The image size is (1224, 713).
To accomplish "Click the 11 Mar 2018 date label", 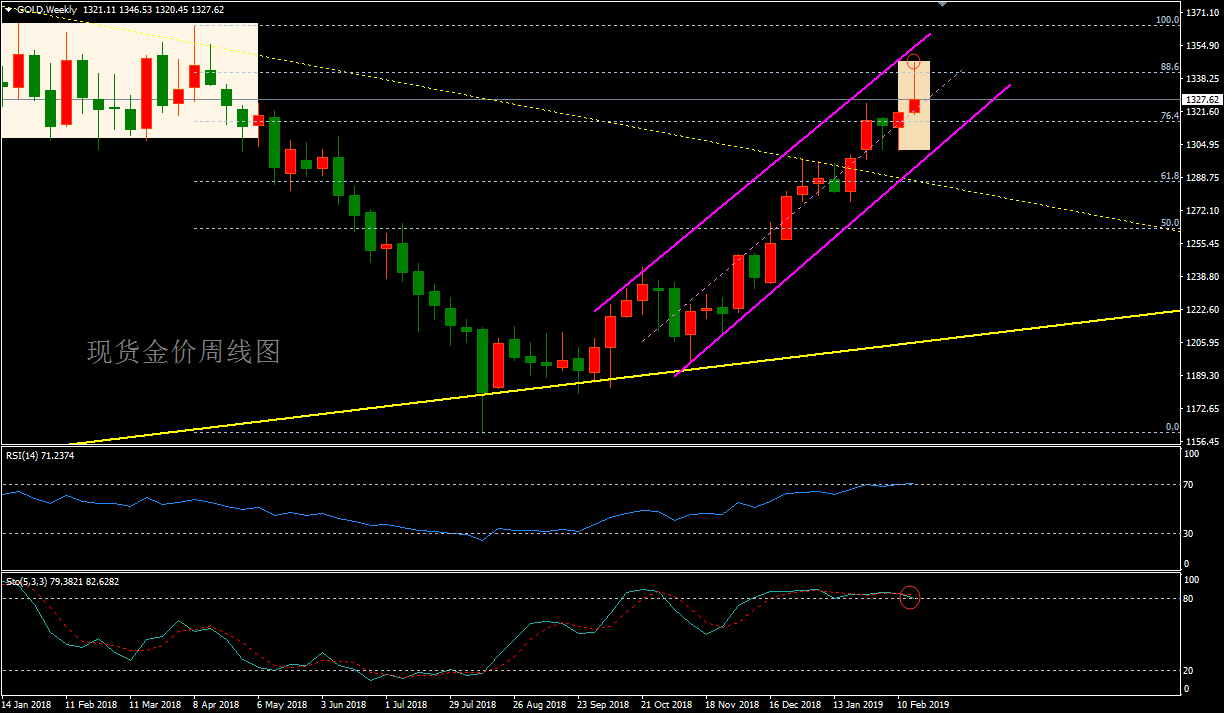I will point(155,704).
